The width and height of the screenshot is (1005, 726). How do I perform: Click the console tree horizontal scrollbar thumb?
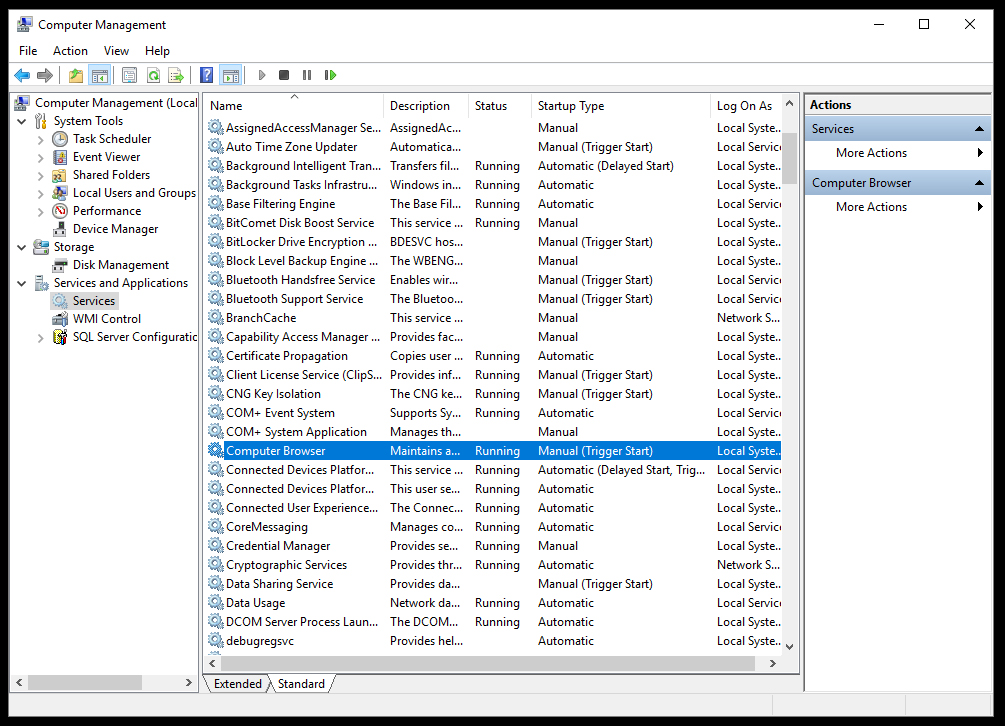click(x=85, y=683)
